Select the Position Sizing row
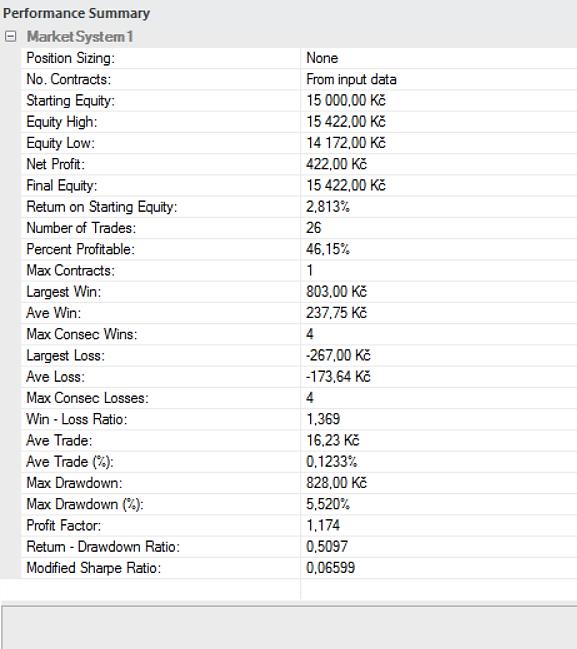This screenshot has width=577, height=649. [x=299, y=58]
